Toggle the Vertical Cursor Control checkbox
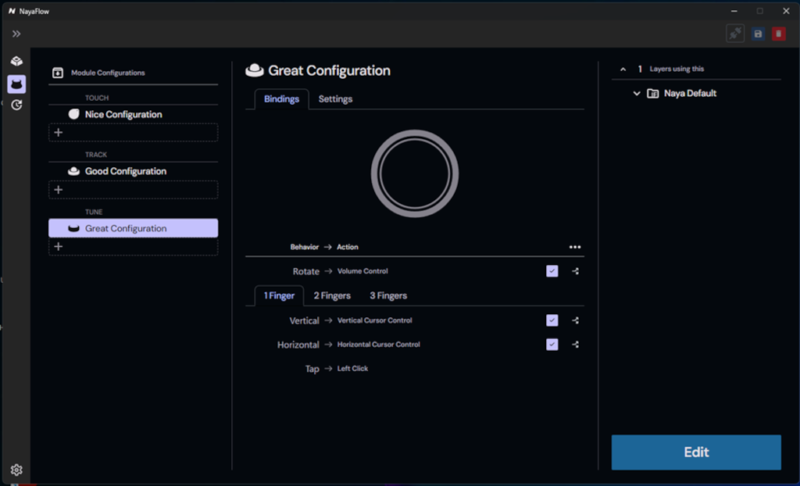 552,320
